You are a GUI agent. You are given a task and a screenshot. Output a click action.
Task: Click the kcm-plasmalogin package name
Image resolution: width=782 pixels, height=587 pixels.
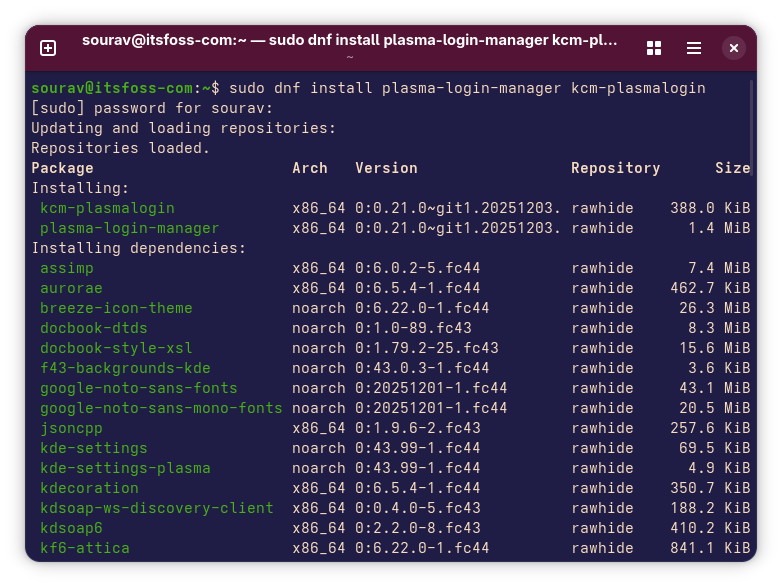107,208
